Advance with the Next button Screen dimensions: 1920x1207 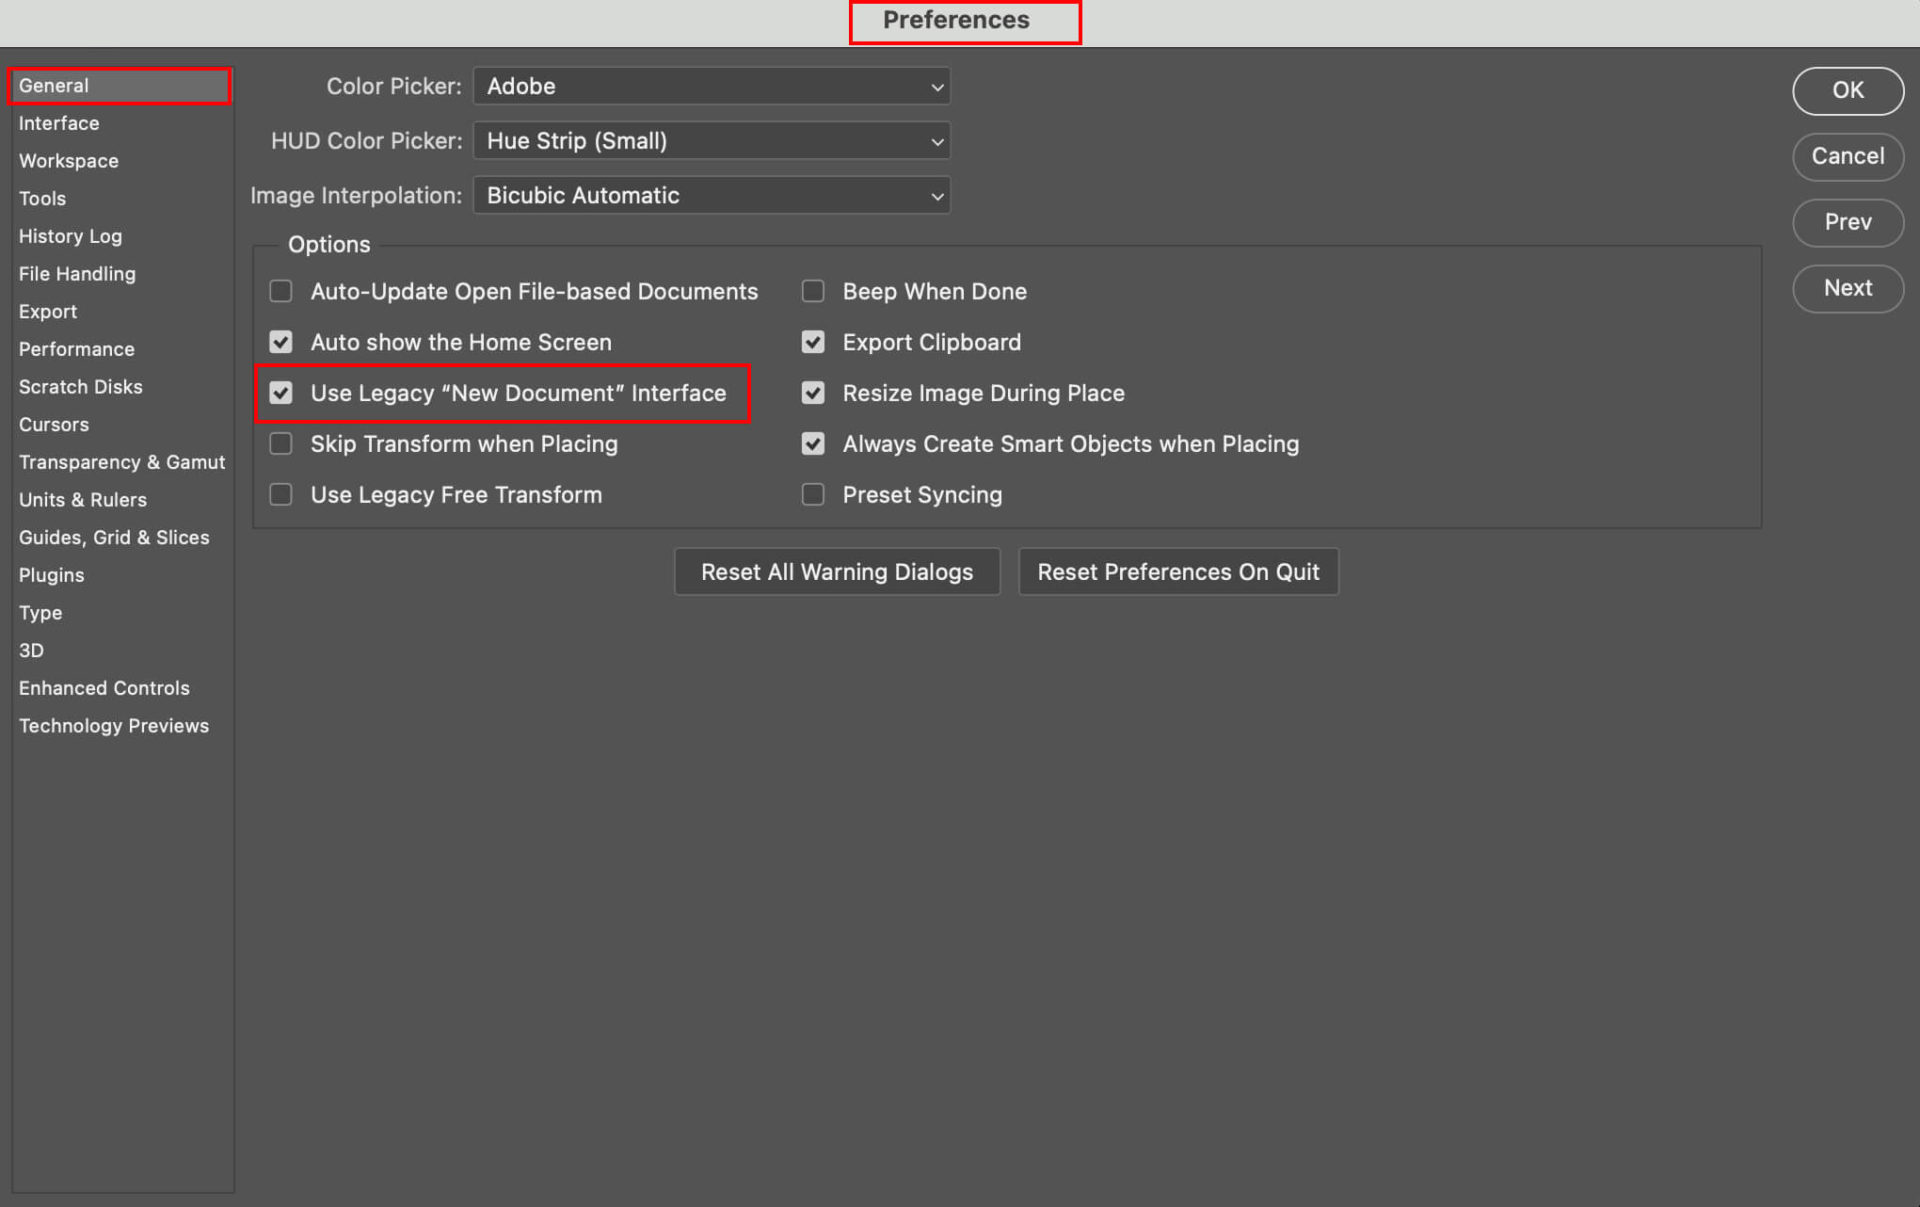(x=1847, y=288)
